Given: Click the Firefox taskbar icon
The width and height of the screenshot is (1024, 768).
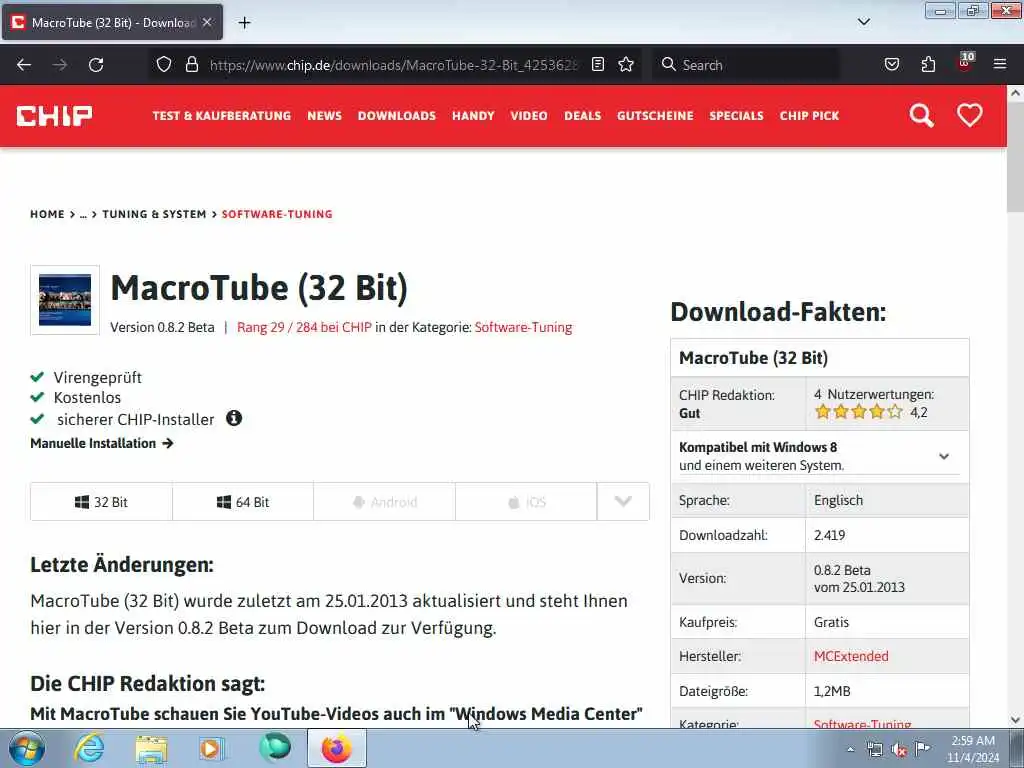Looking at the screenshot, I should click(336, 748).
